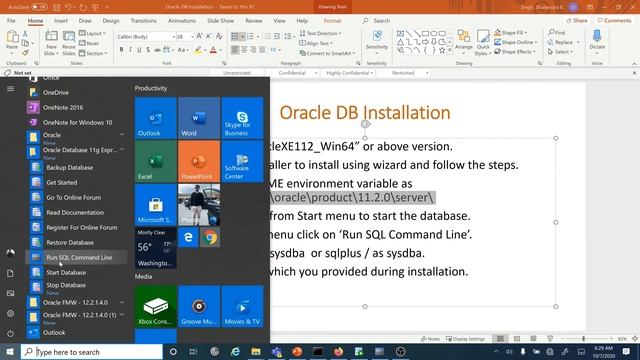This screenshot has height=360, width=640.
Task: Open Settings gear in Start menu
Action: click(10, 313)
